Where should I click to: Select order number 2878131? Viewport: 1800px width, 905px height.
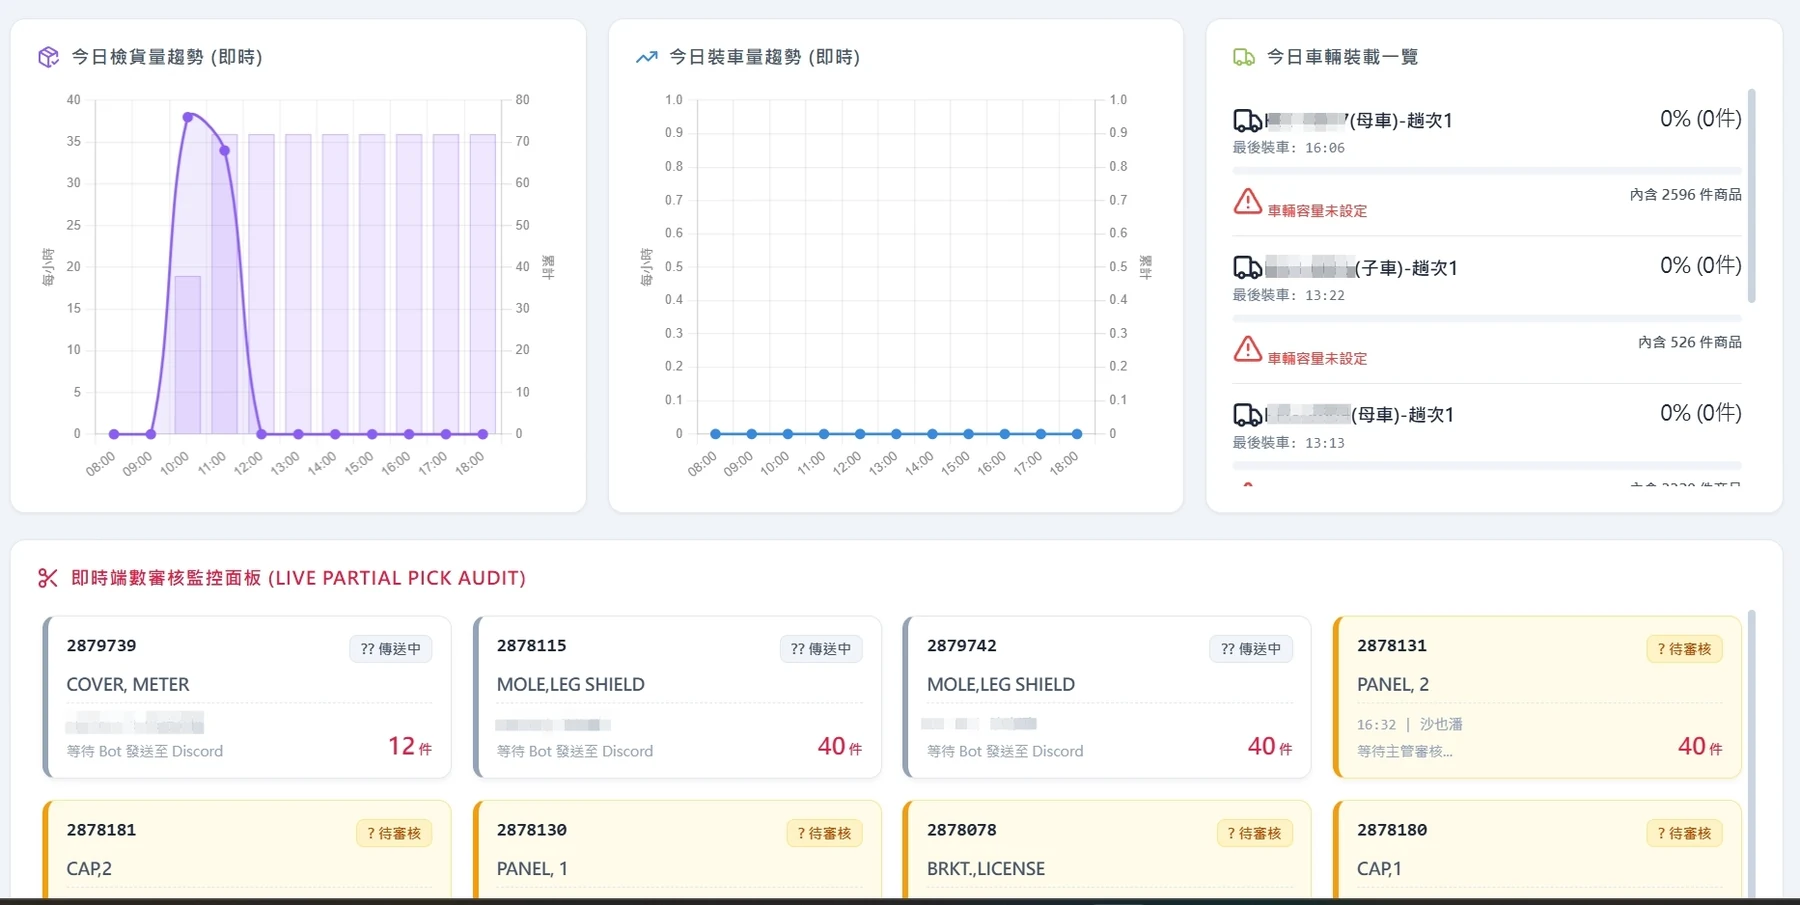coord(1391,646)
